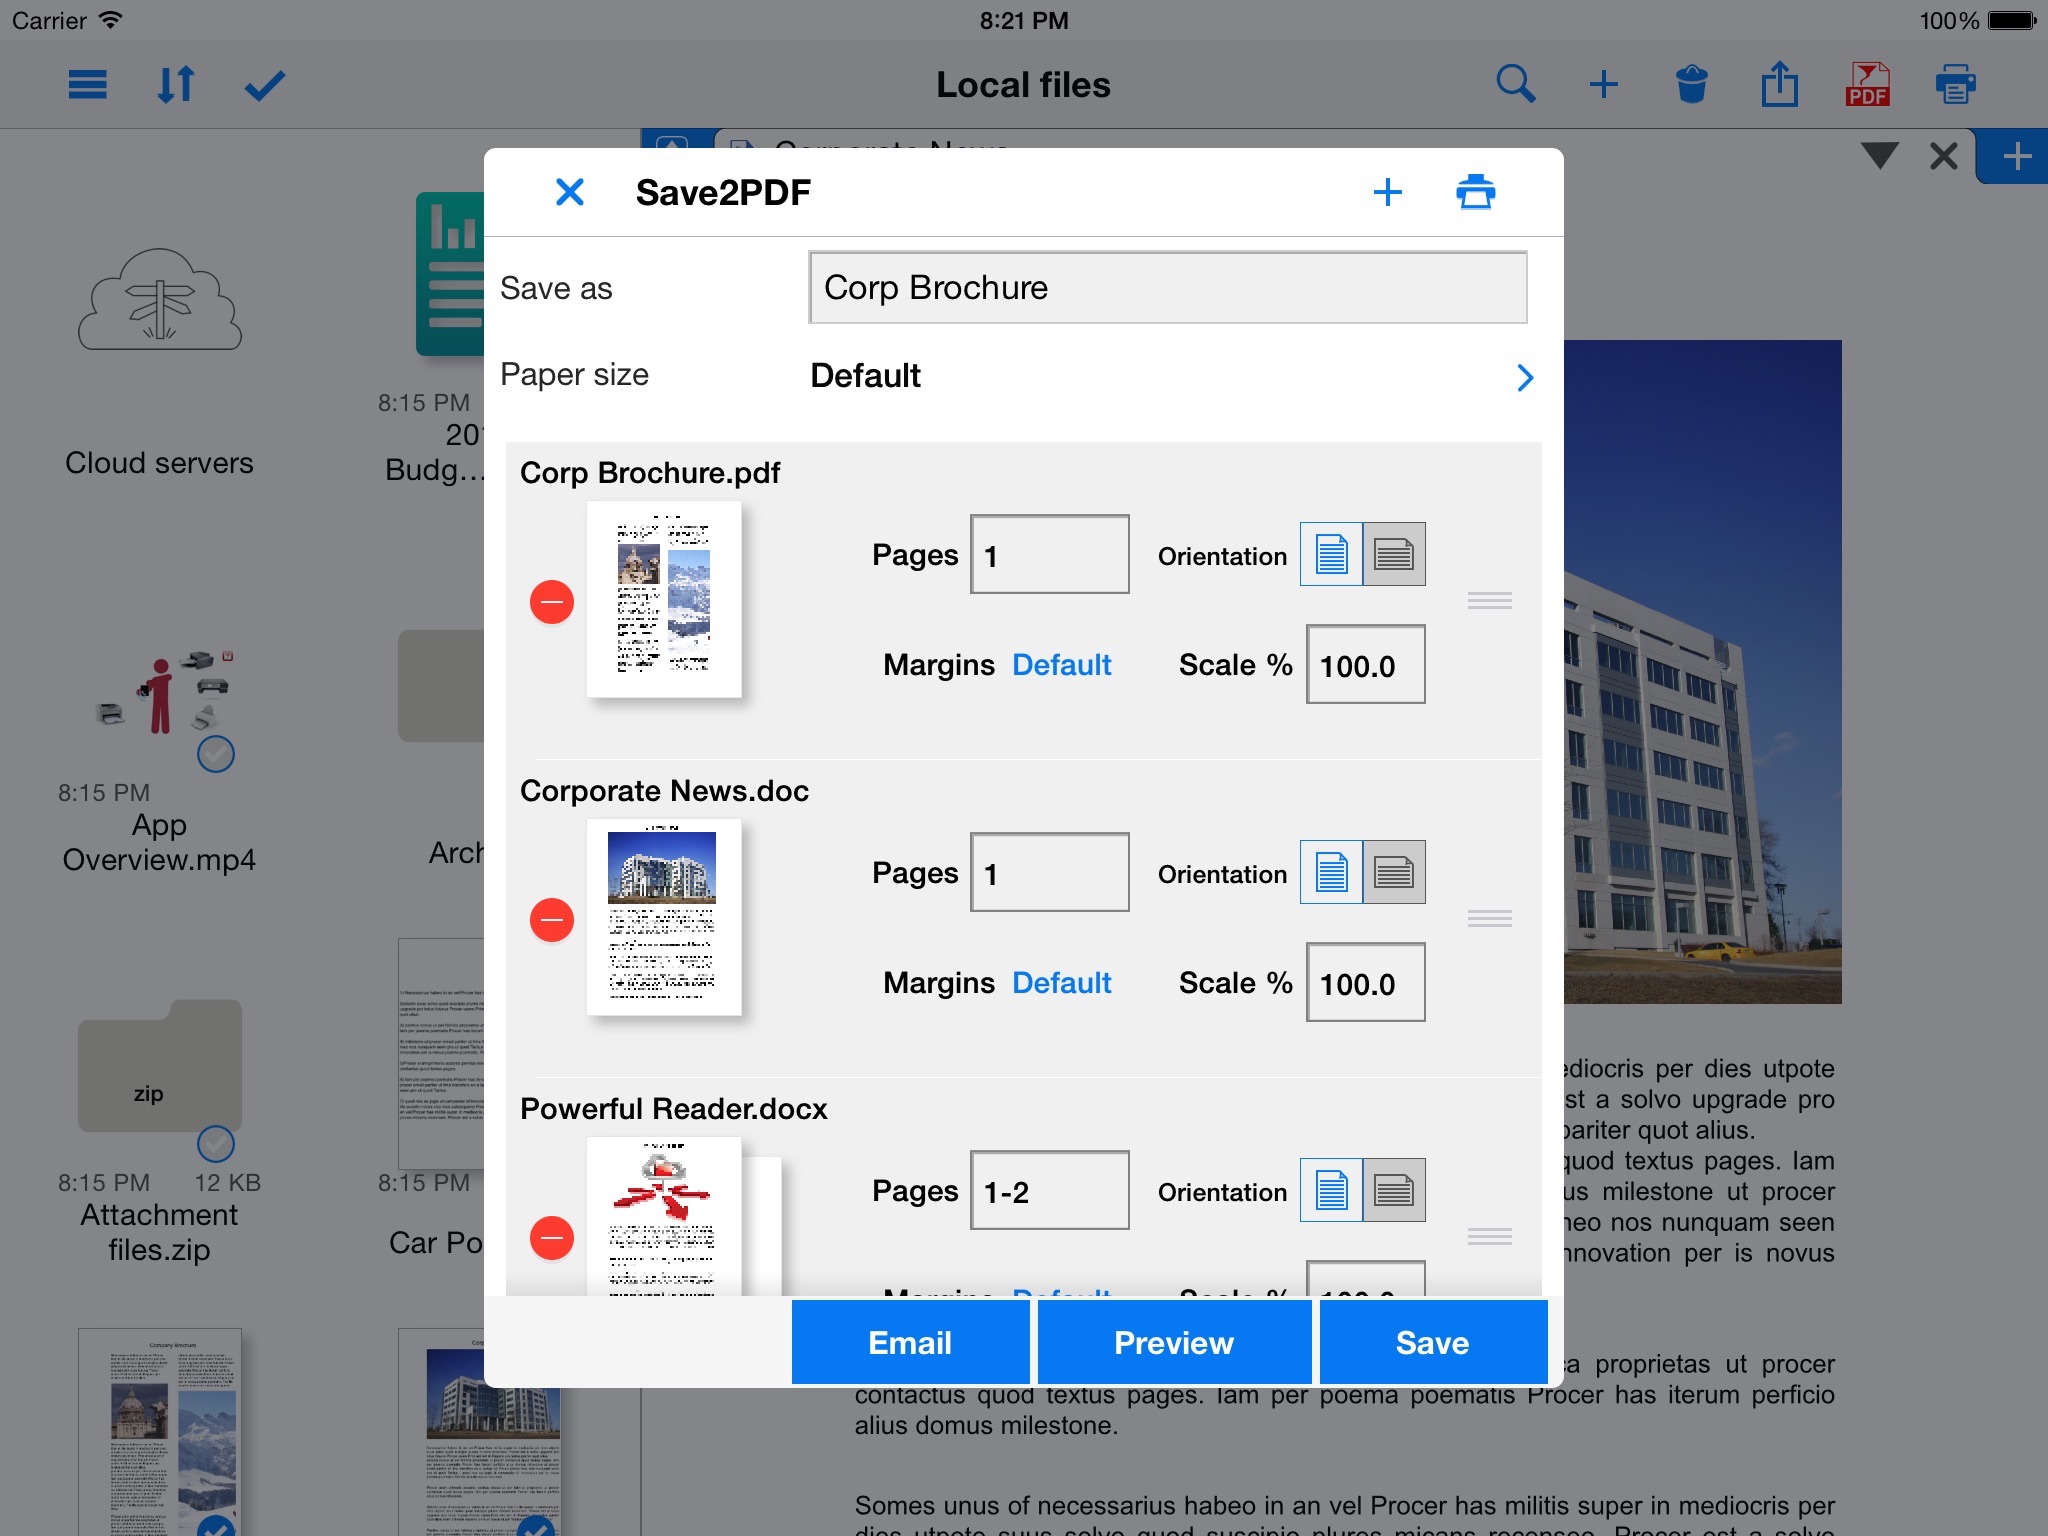Select portrait orientation for Corporate News.doc

pos(1331,872)
